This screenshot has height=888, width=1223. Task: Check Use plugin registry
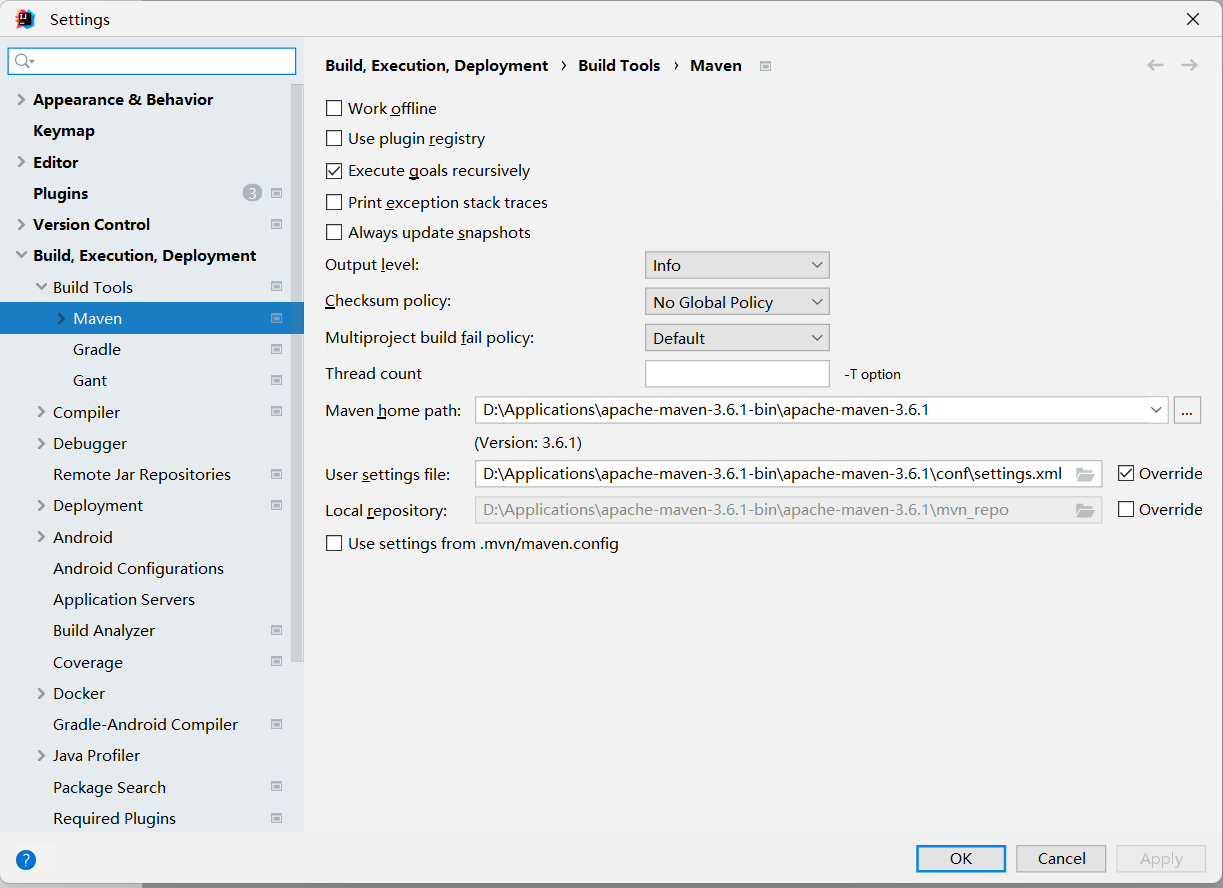(334, 139)
